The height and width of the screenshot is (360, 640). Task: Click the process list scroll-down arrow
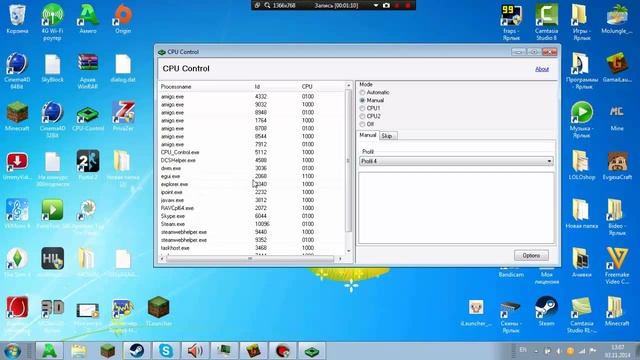click(348, 251)
